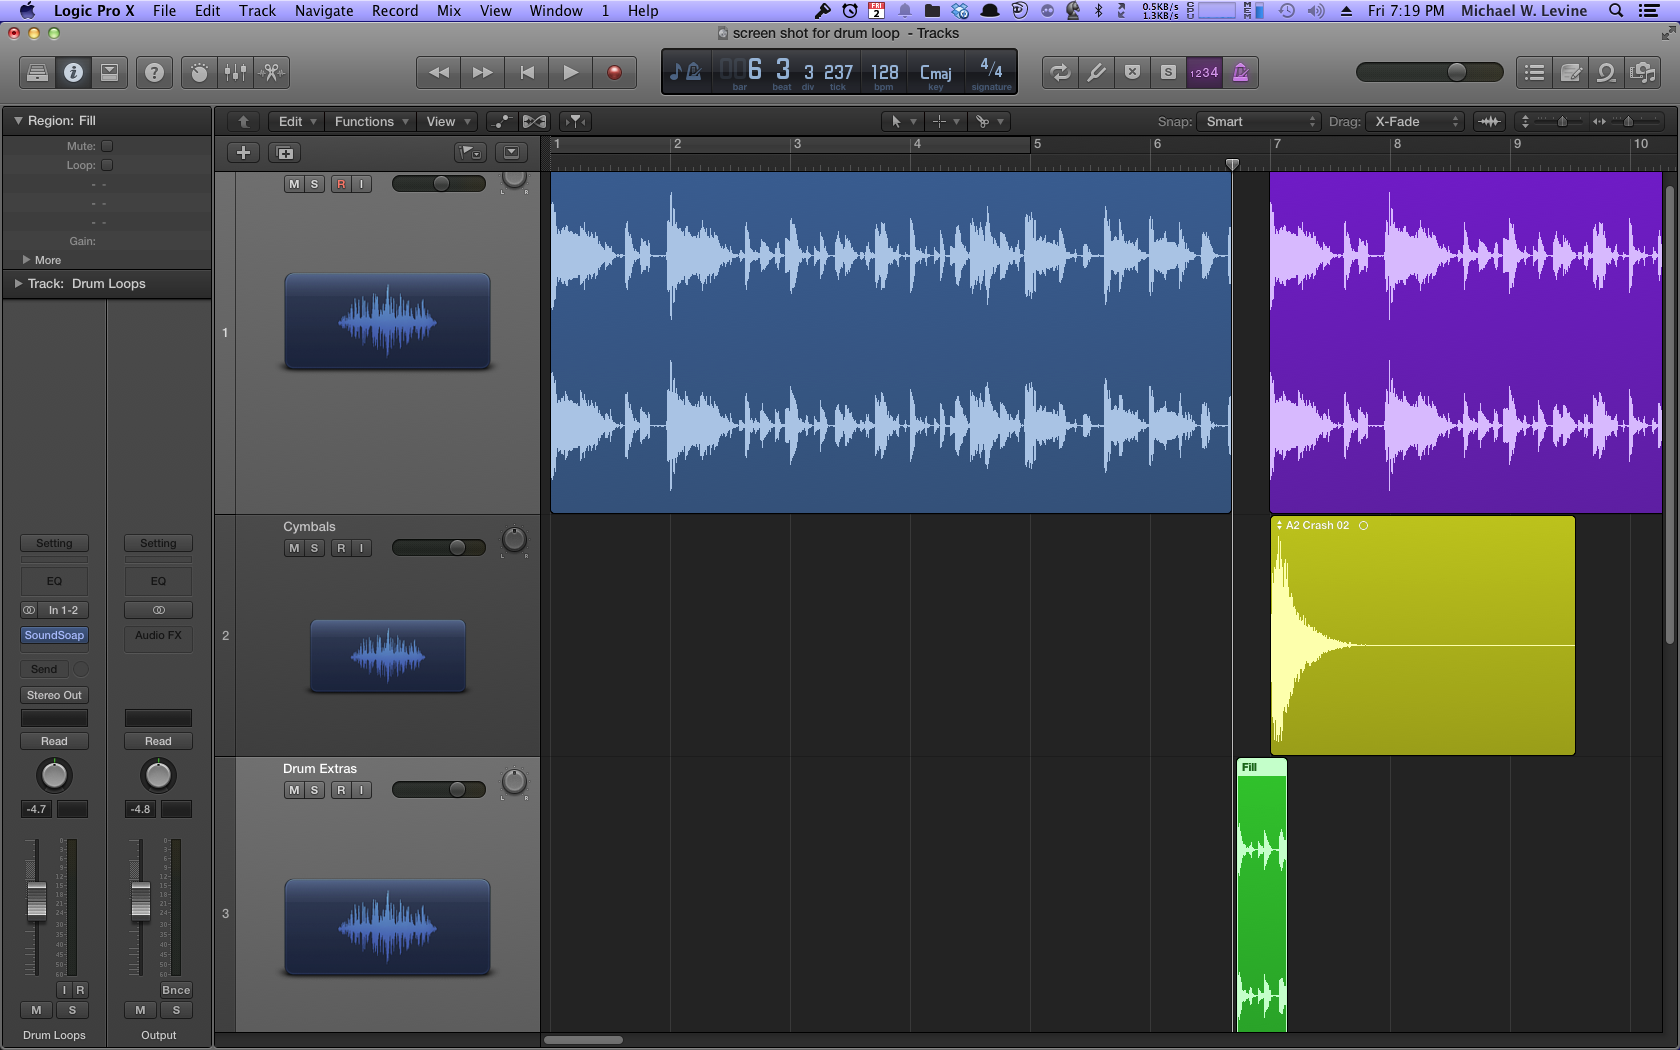Viewport: 1680px width, 1050px height.
Task: Record-enable the Cymbals track
Action: click(x=341, y=548)
